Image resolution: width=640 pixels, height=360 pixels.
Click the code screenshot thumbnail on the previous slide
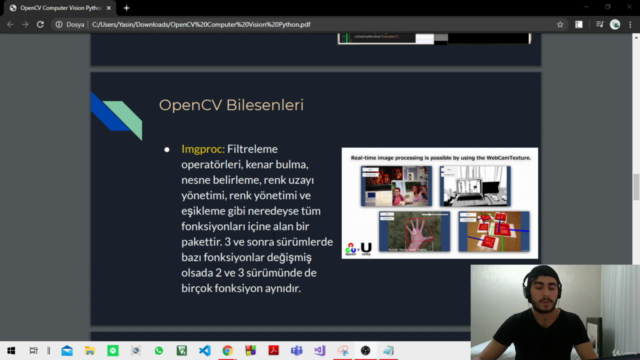(x=435, y=39)
